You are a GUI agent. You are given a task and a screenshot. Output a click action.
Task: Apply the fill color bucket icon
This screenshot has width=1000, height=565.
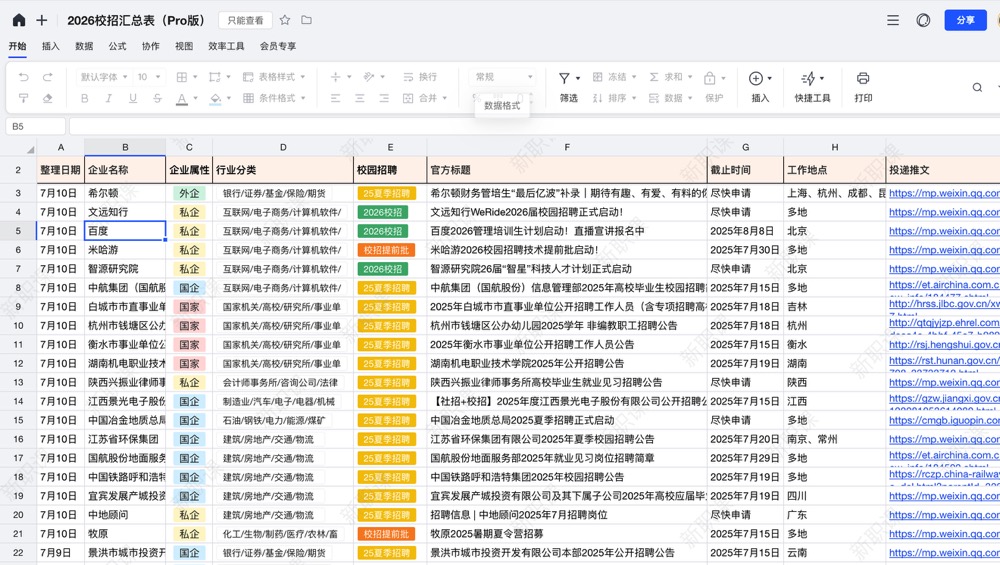216,98
